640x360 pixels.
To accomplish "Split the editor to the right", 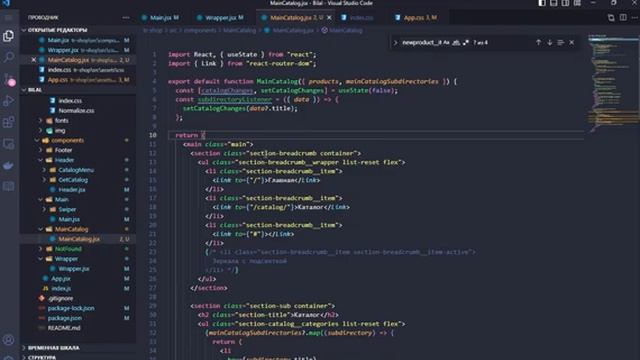I will point(623,18).
